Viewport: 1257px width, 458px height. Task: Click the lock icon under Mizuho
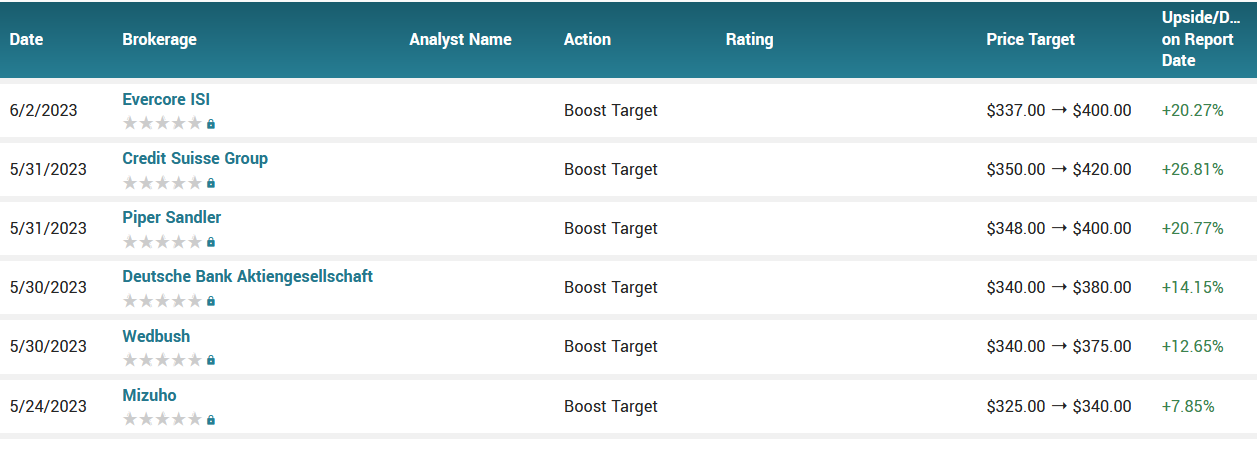[x=211, y=419]
